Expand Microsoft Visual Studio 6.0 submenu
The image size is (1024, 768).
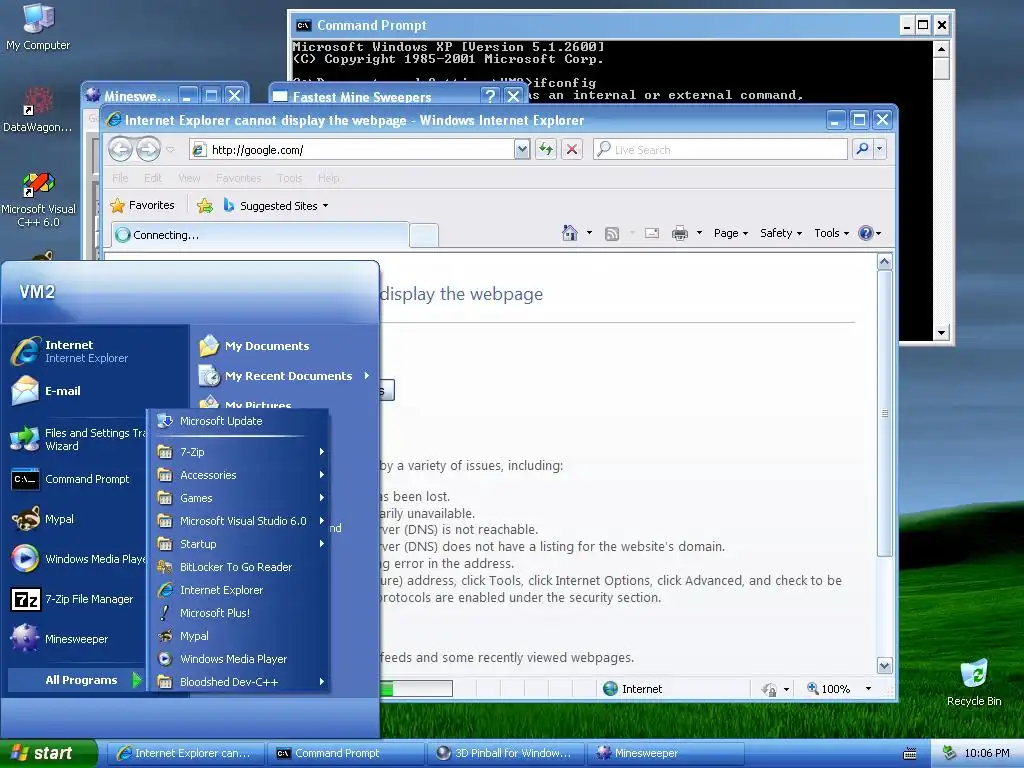coord(238,521)
